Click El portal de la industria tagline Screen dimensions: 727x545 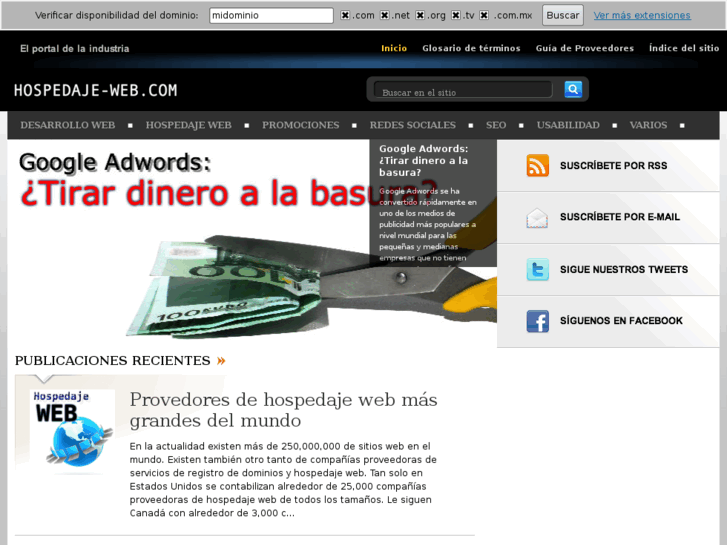click(75, 48)
